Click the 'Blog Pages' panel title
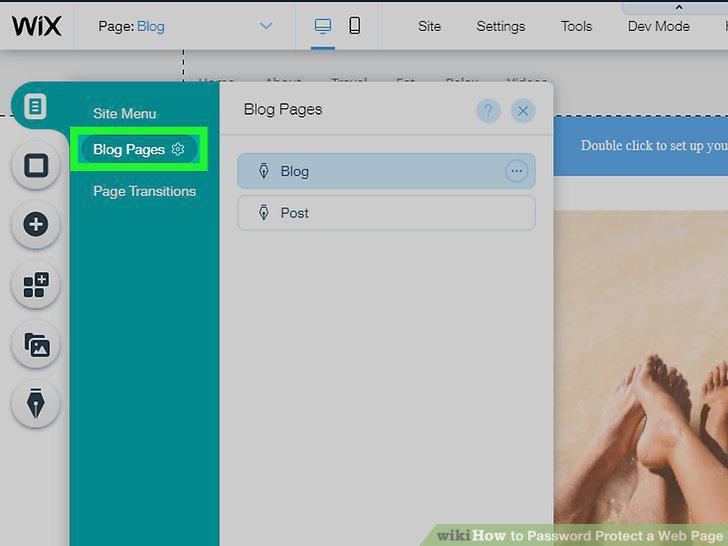The height and width of the screenshot is (546, 728). (x=283, y=110)
